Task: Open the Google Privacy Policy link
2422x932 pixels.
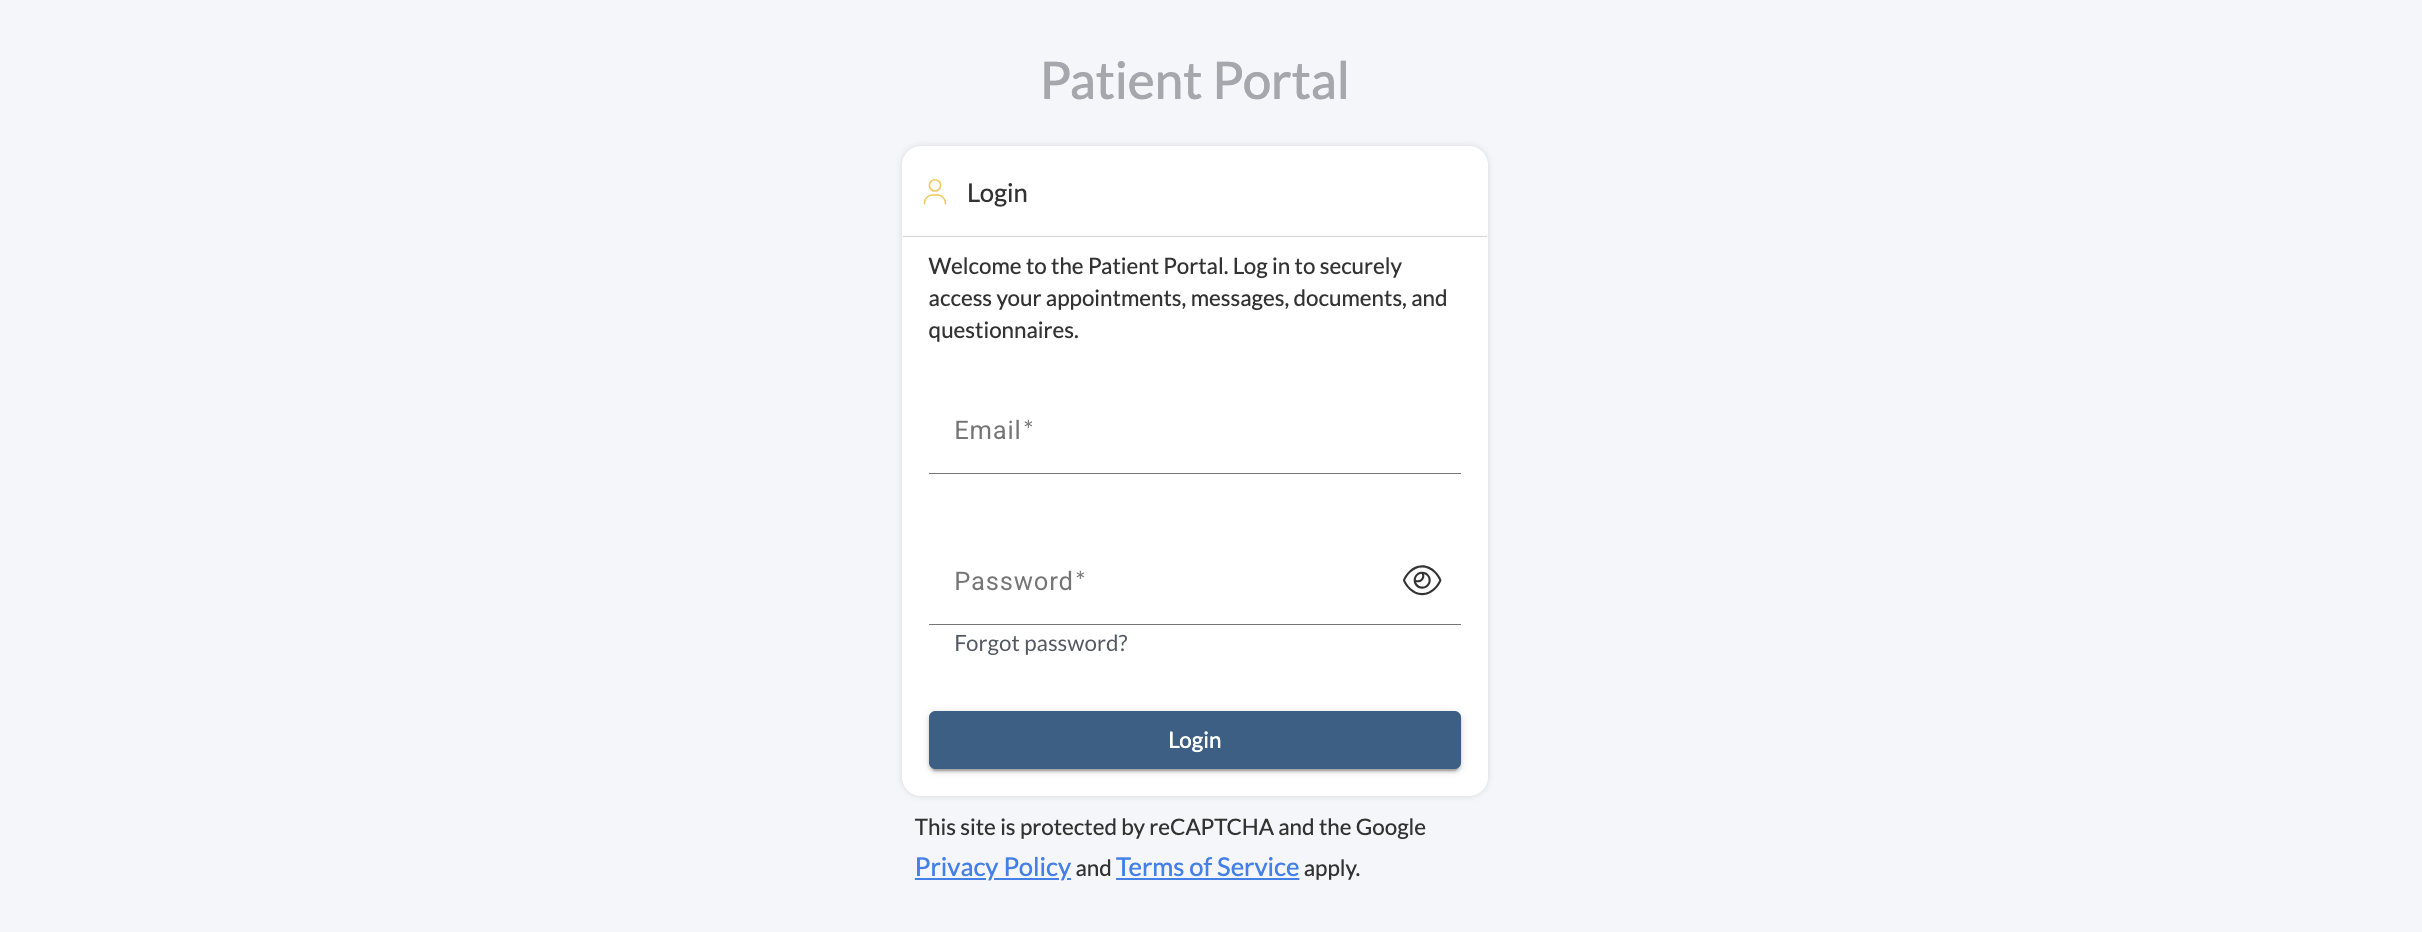Action: [992, 867]
